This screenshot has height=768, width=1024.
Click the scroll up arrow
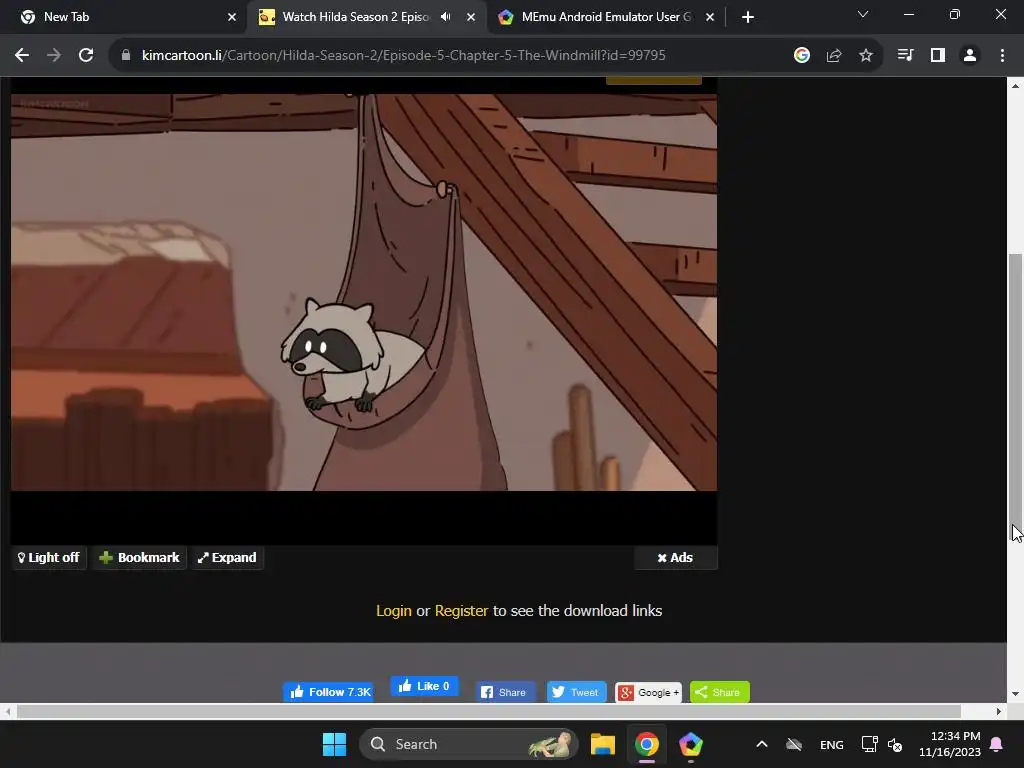tap(1015, 86)
